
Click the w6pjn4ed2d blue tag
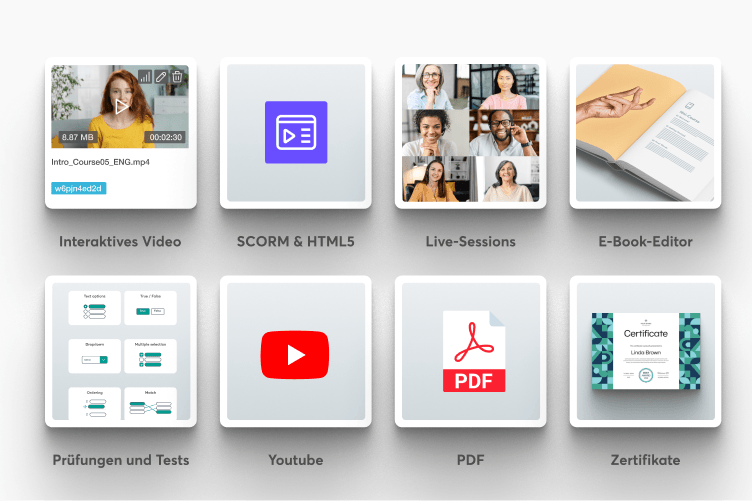[x=79, y=188]
